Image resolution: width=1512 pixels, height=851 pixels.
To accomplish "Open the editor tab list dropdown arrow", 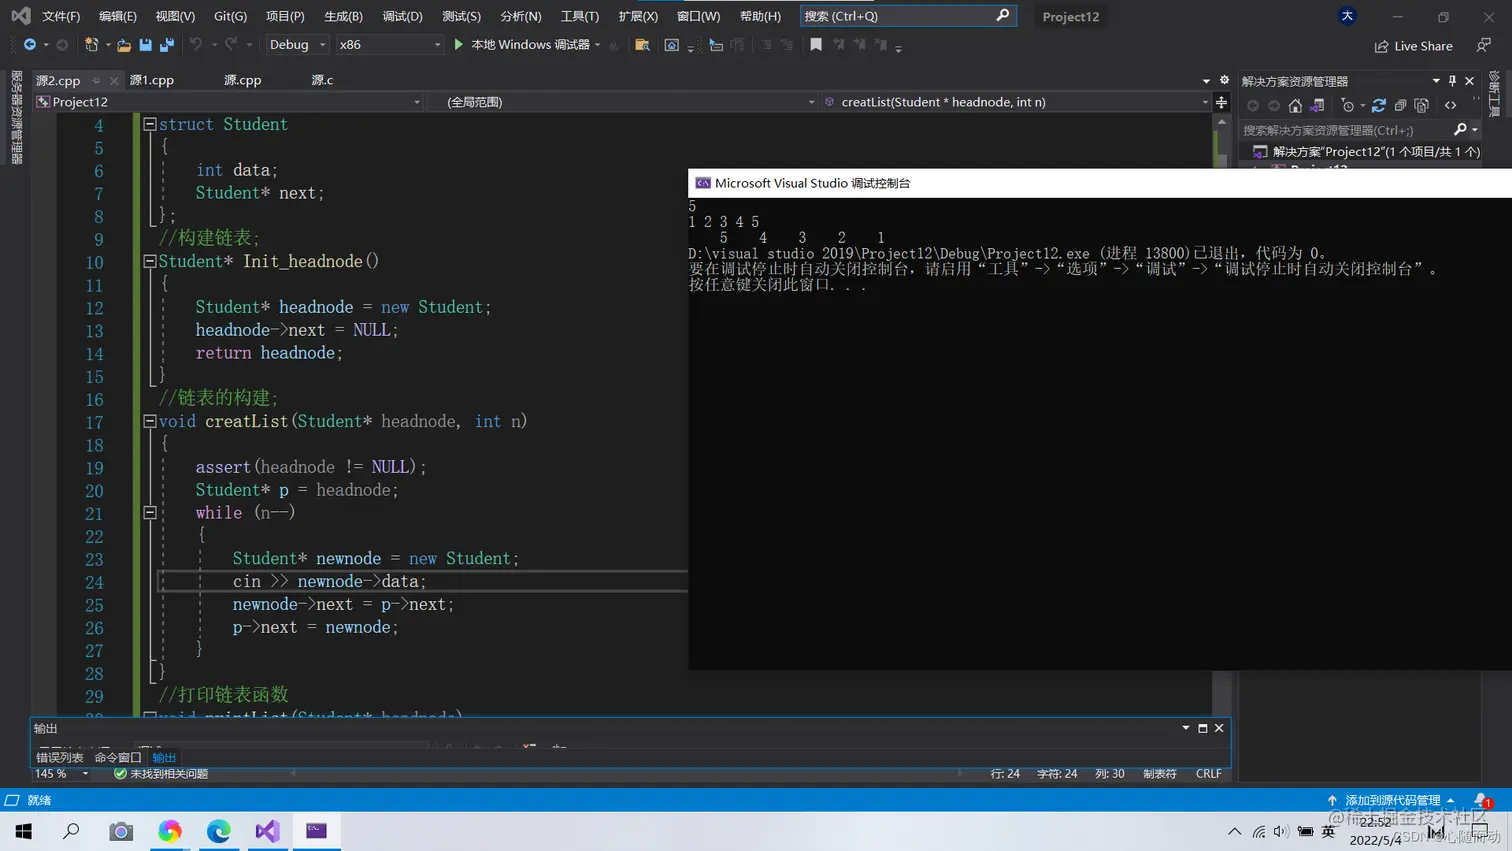I will (1206, 81).
